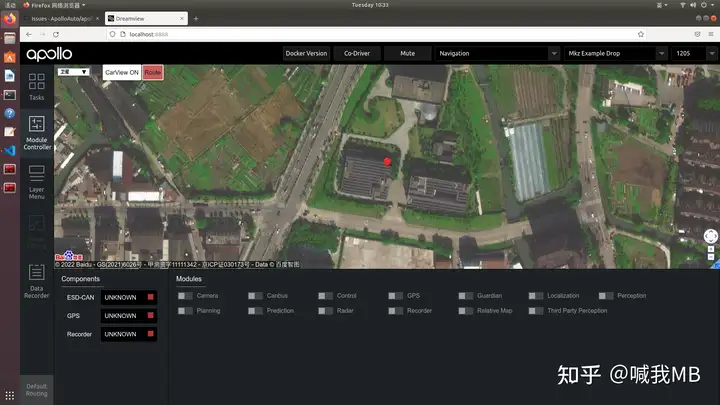This screenshot has width=720, height=405.
Task: Open Firefox hamburger menu
Action: click(x=711, y=34)
